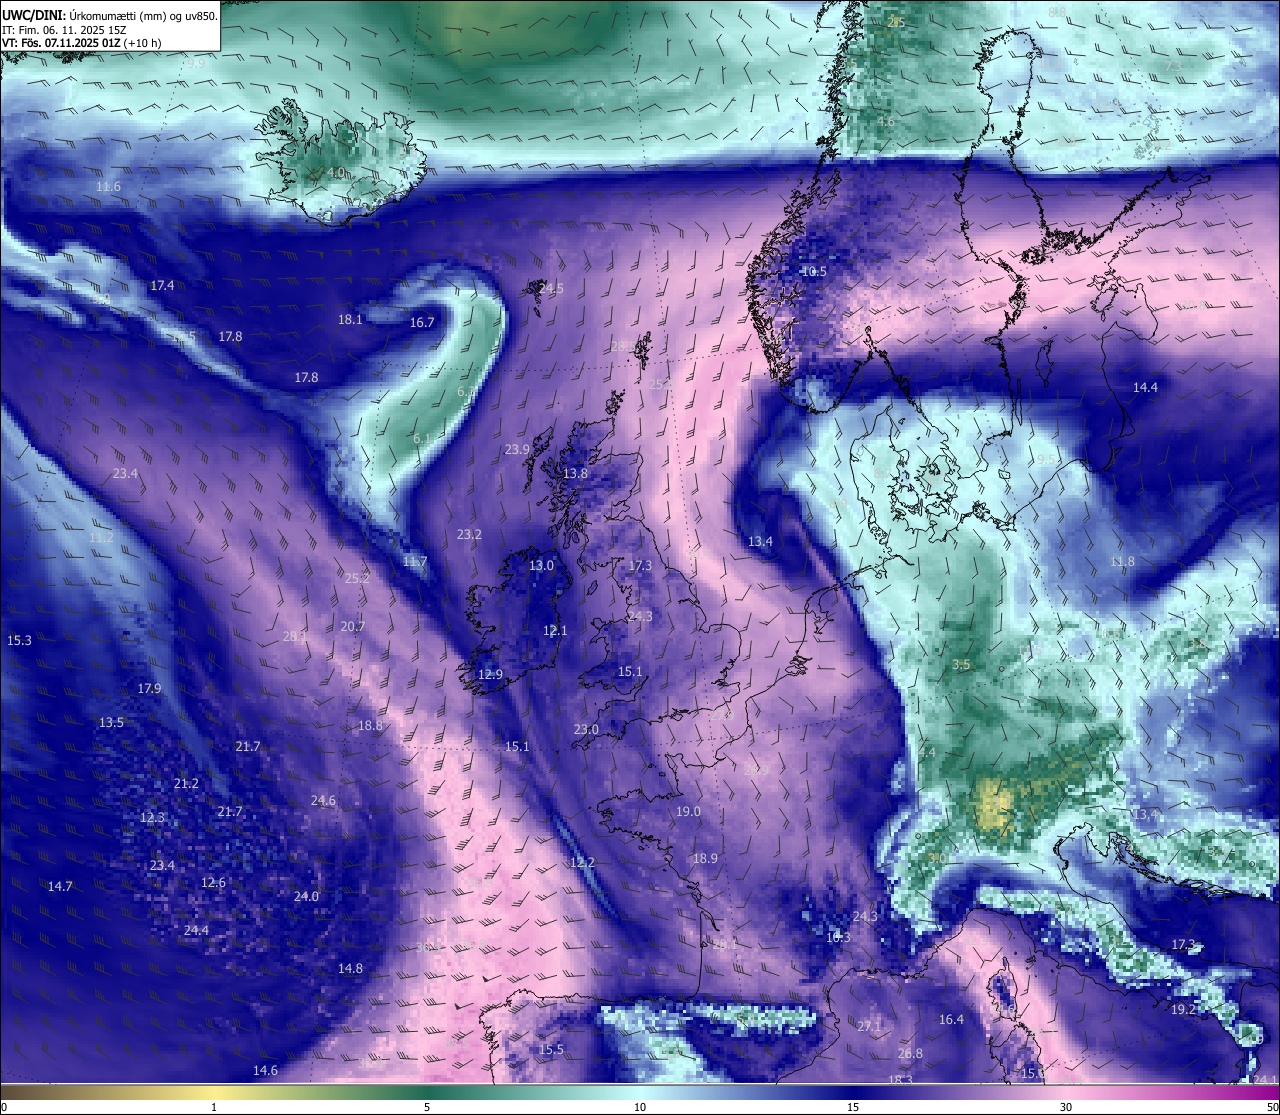The image size is (1280, 1115).
Task: Click the 28.1 value label
Action: point(295,636)
